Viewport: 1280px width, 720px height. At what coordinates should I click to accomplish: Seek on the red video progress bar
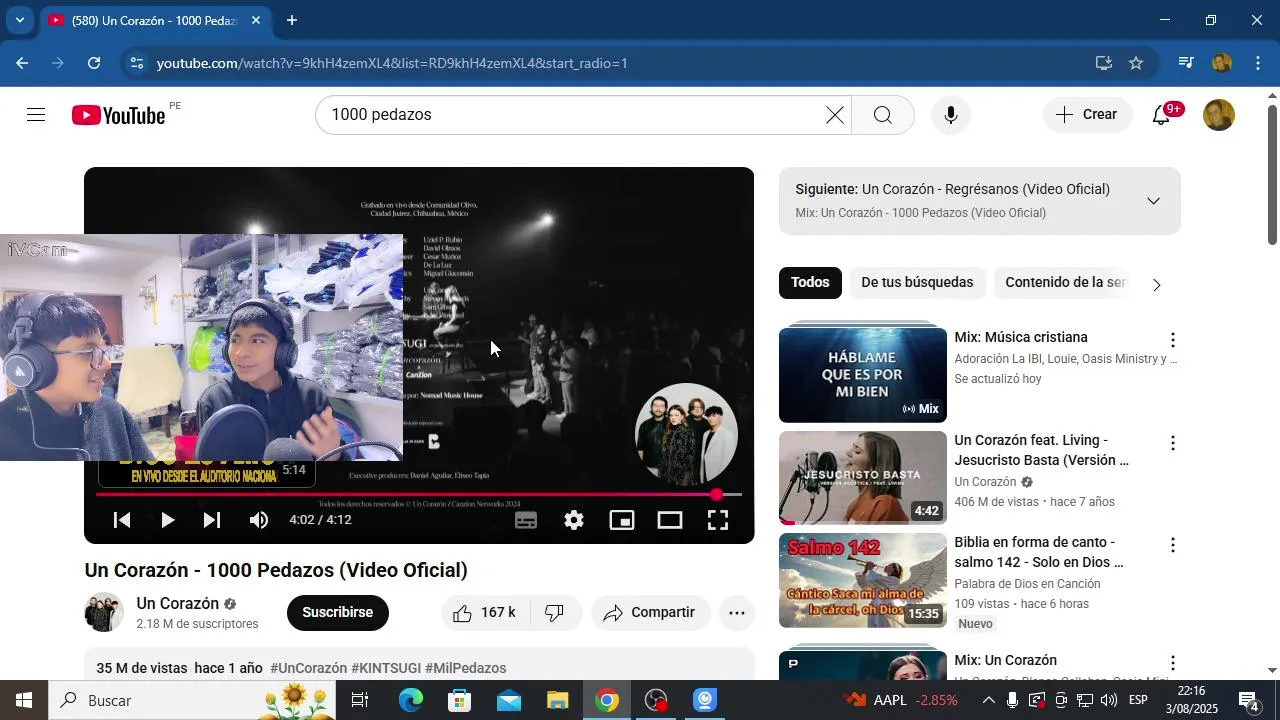[419, 494]
